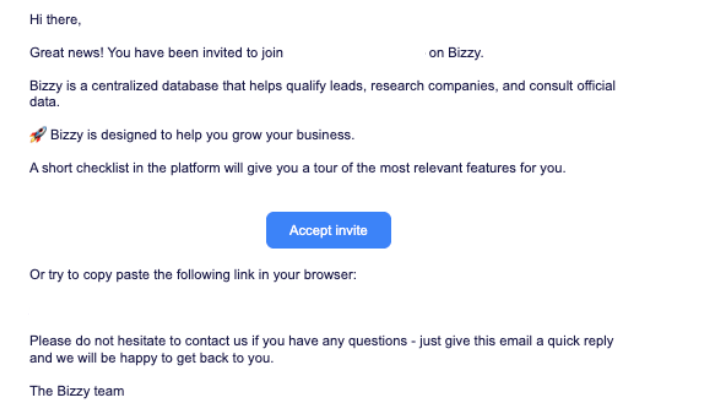Click the rocket emoji icon
This screenshot has height=409, width=705.
[x=38, y=134]
